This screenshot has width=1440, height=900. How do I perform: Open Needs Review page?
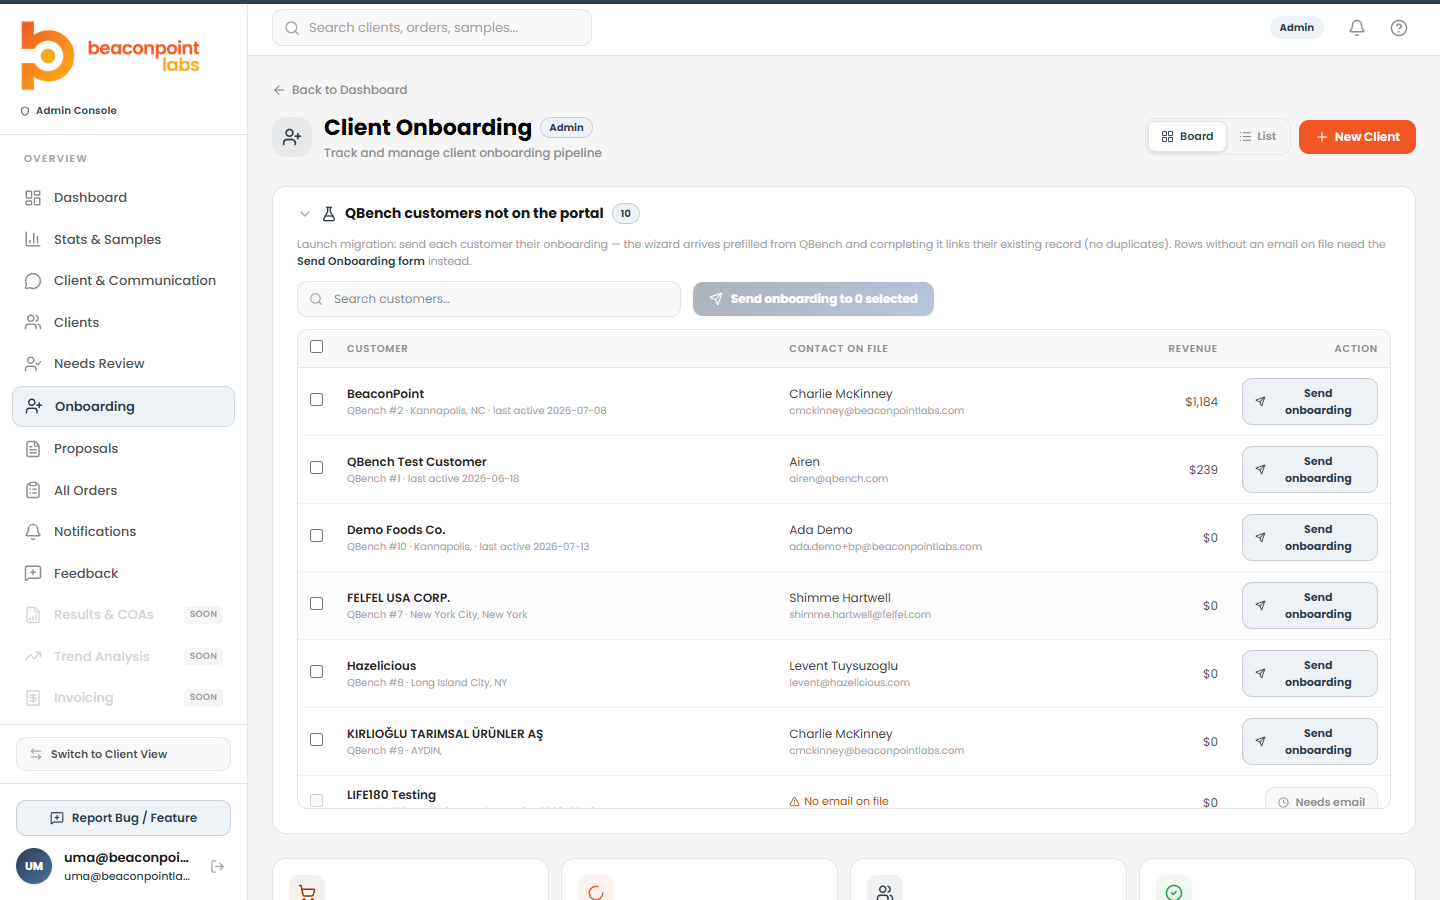[124, 364]
